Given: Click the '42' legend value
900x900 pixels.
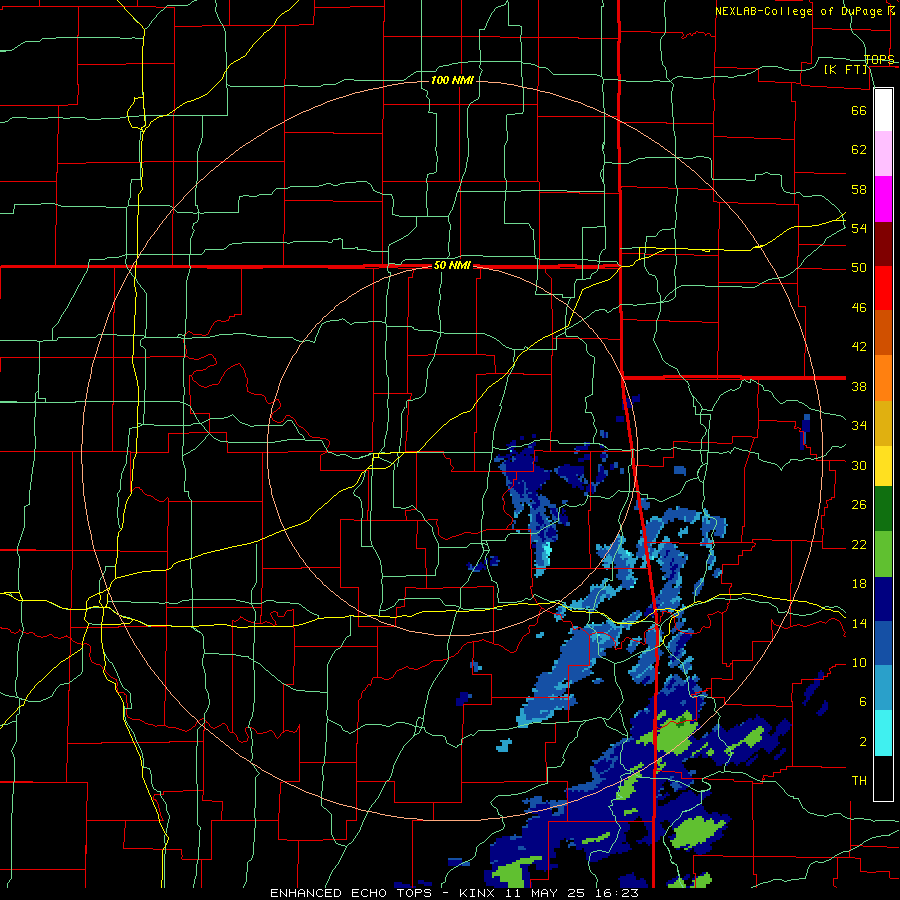Looking at the screenshot, I should tap(859, 347).
